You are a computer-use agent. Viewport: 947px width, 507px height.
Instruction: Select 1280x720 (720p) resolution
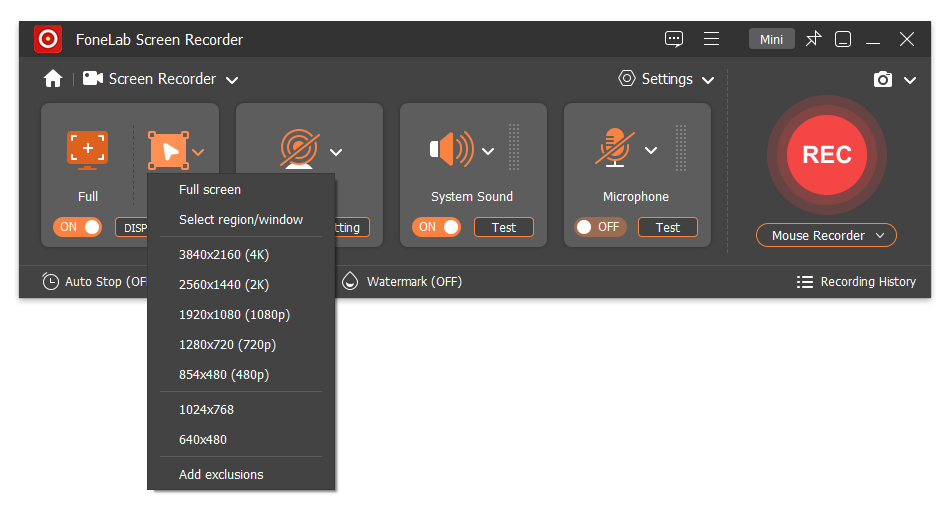click(x=241, y=345)
